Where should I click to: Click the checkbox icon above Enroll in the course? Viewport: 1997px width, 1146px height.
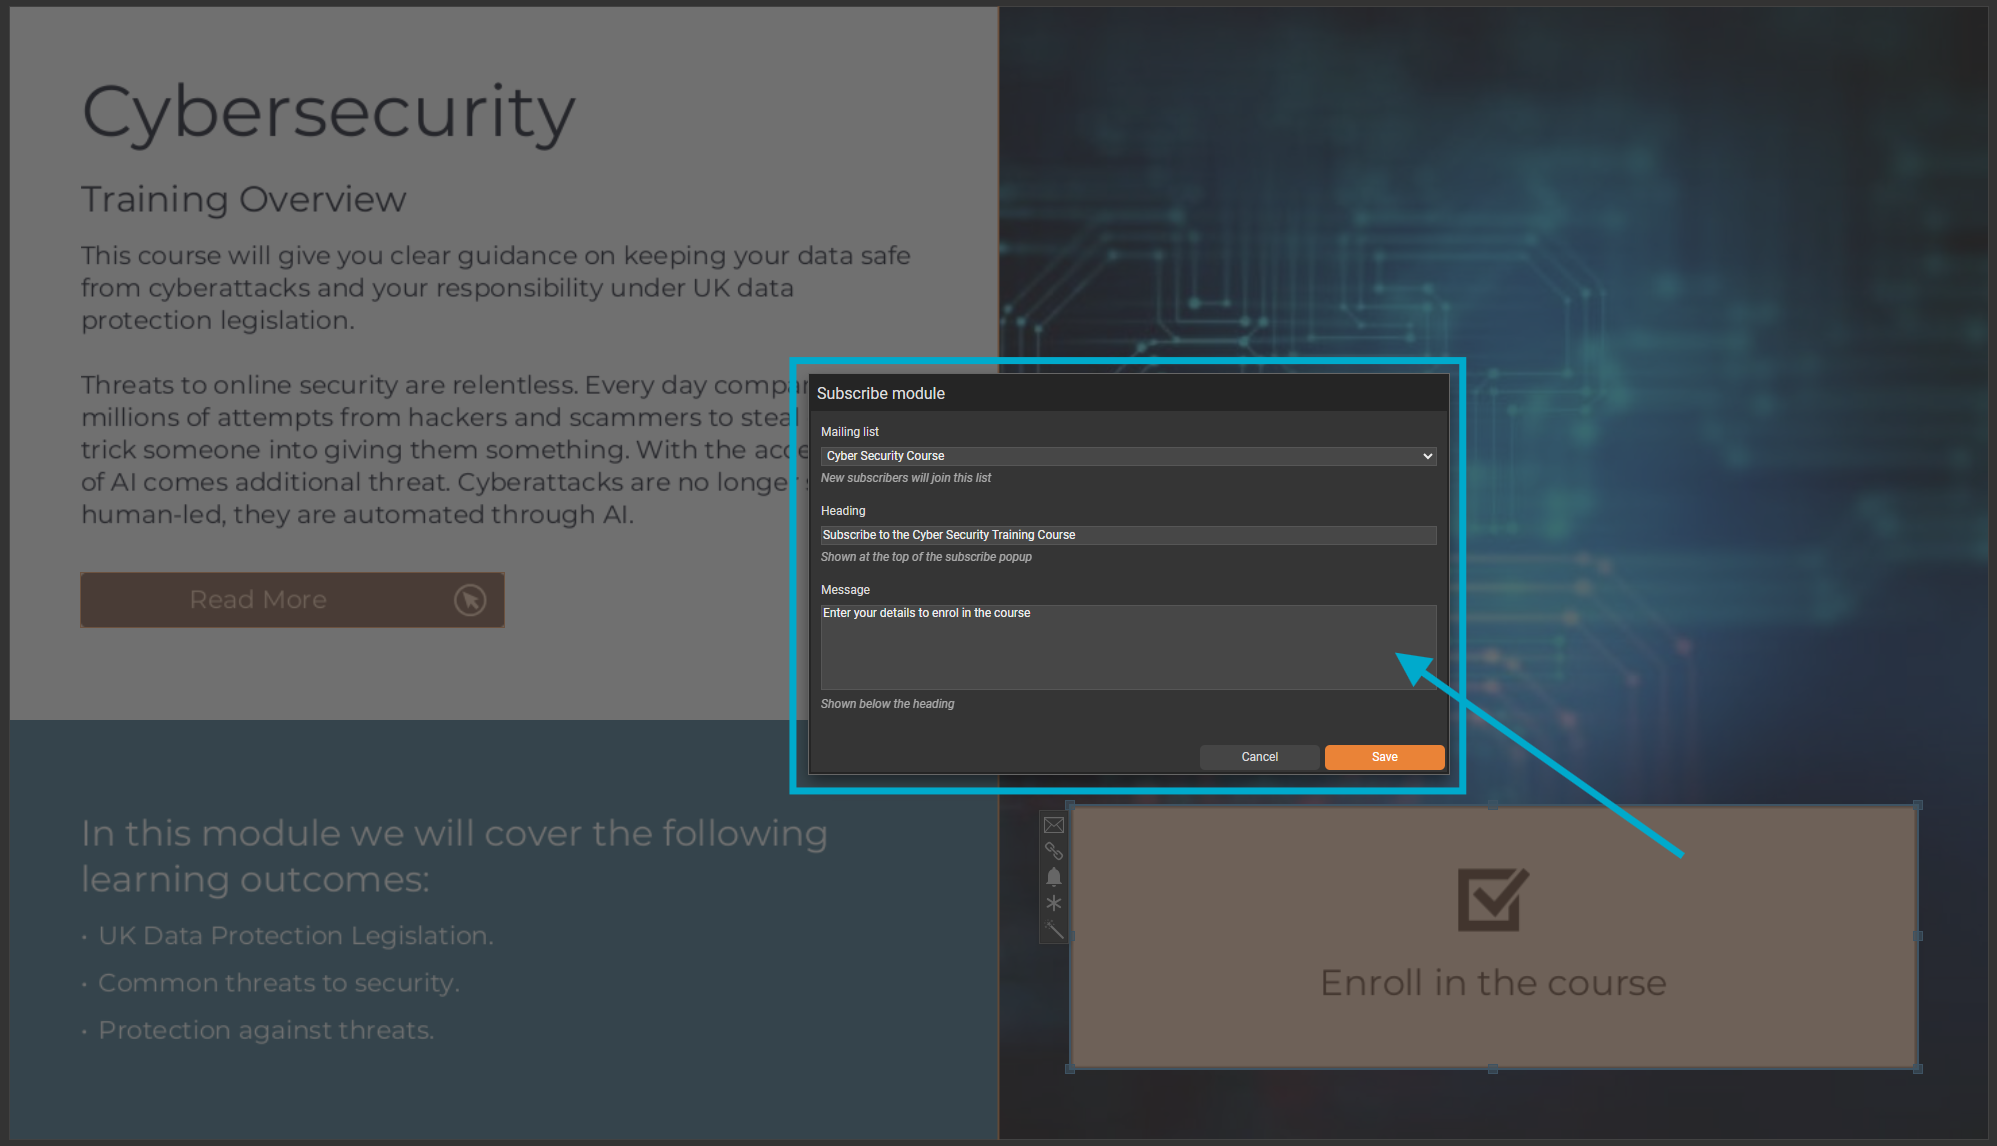click(1493, 899)
